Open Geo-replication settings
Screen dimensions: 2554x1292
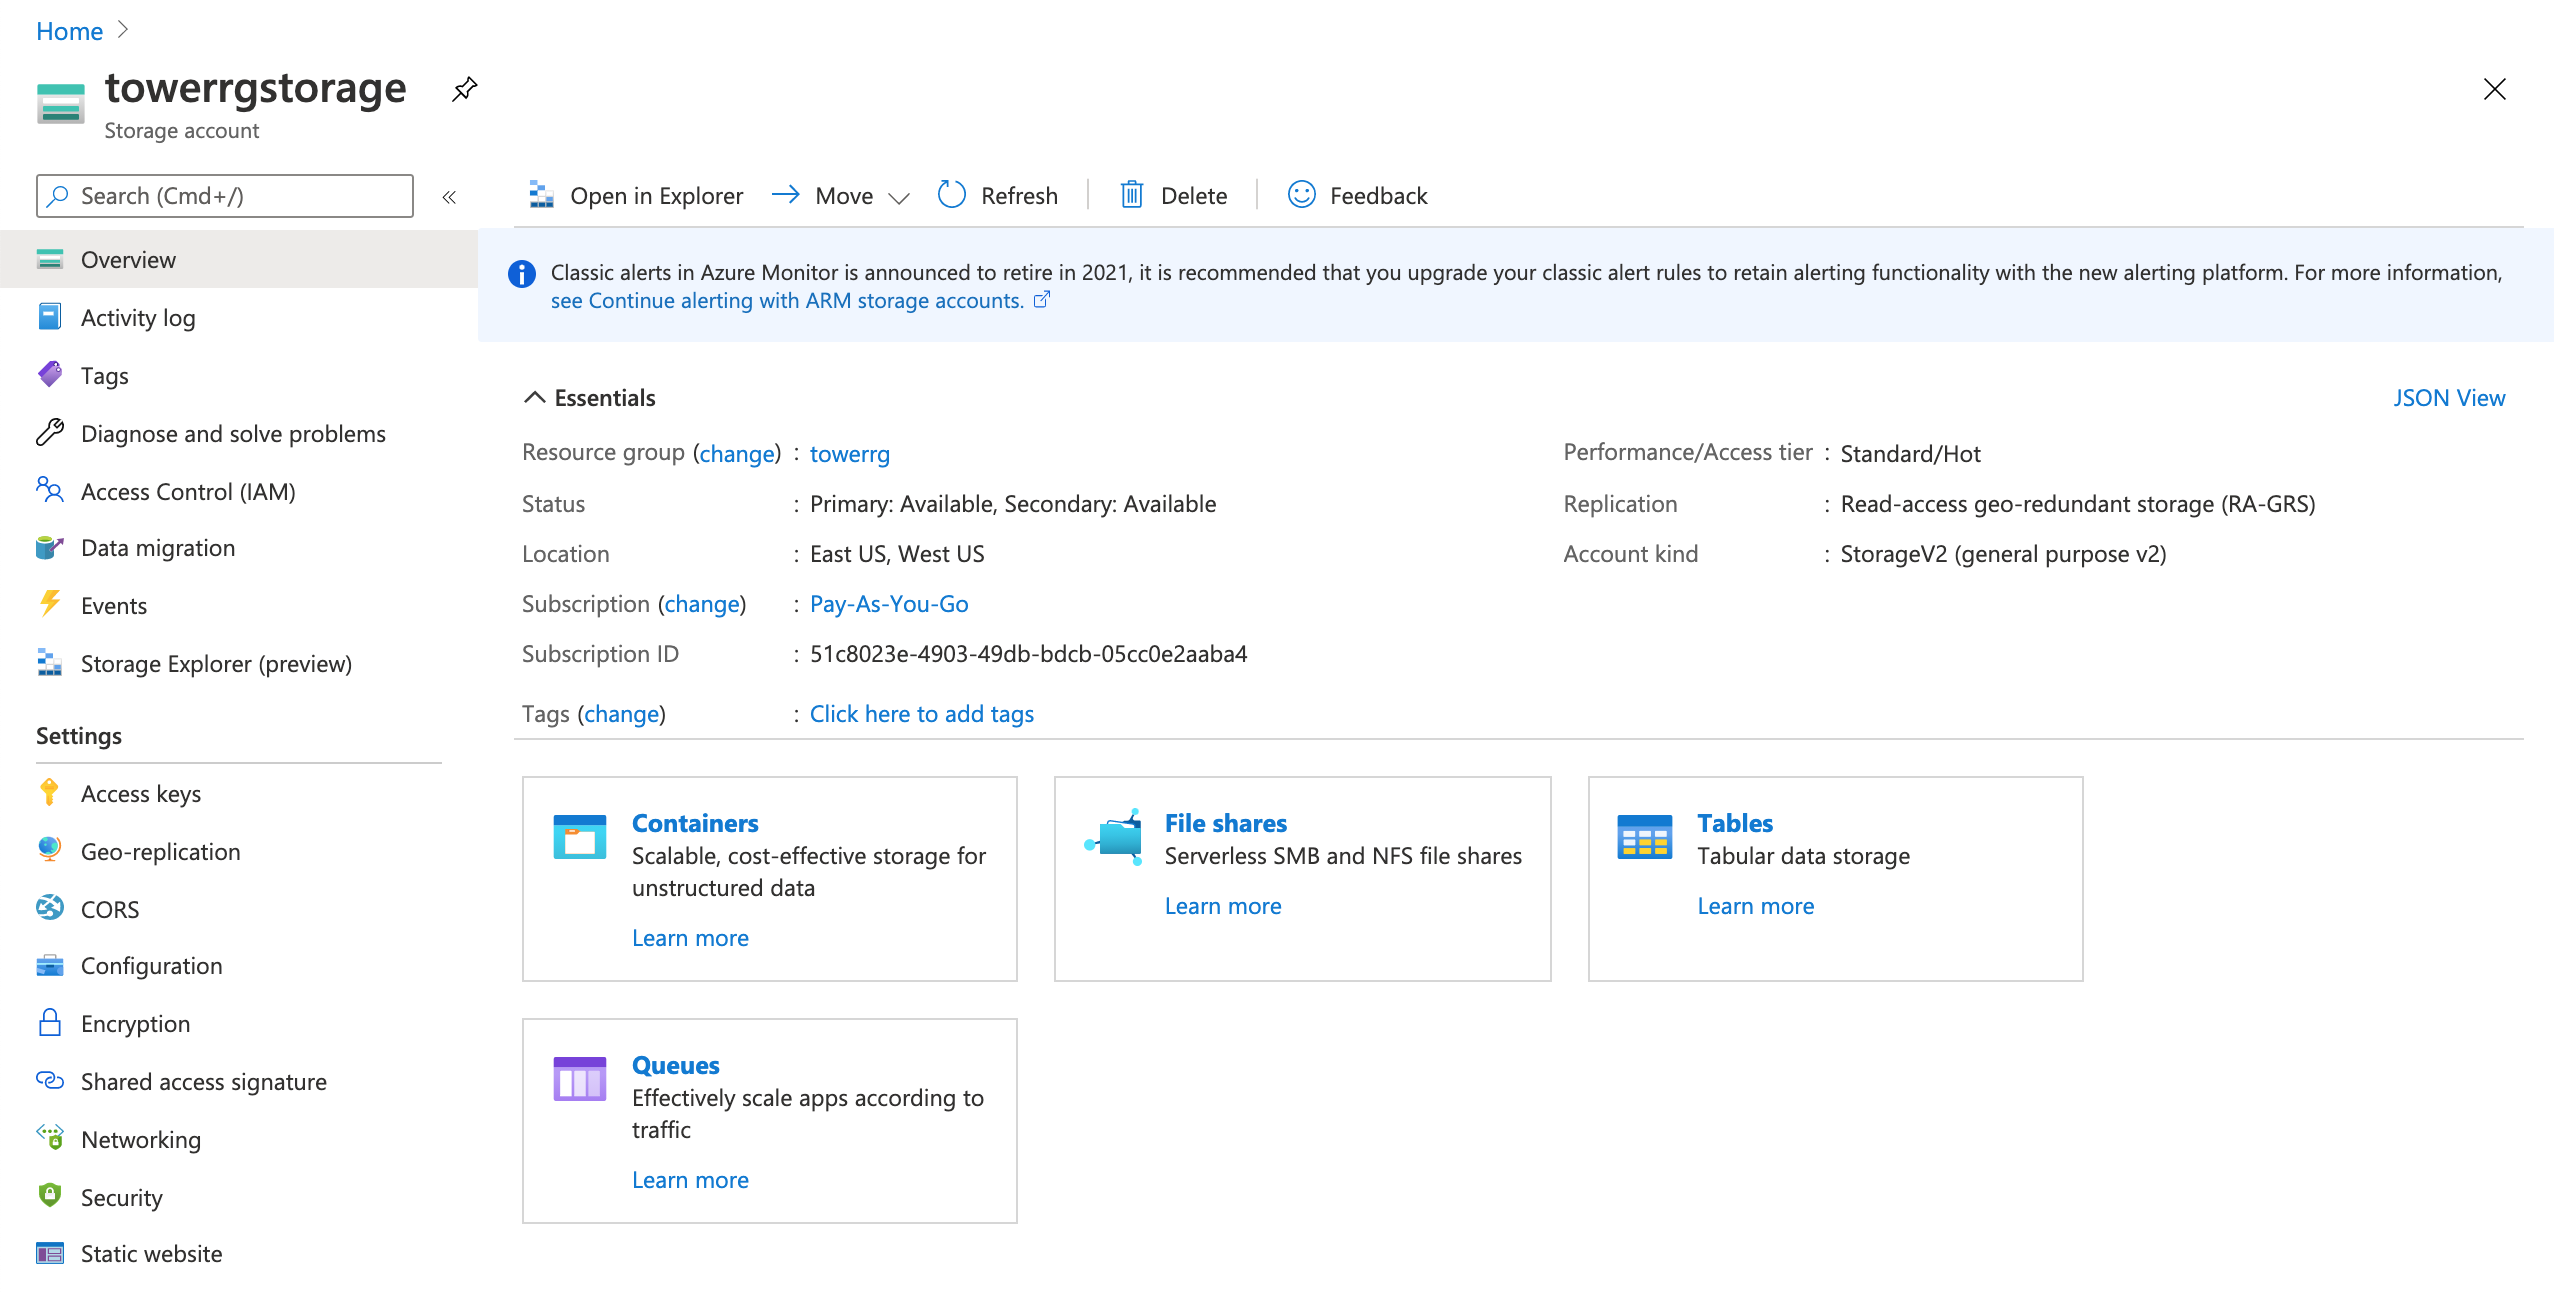160,852
